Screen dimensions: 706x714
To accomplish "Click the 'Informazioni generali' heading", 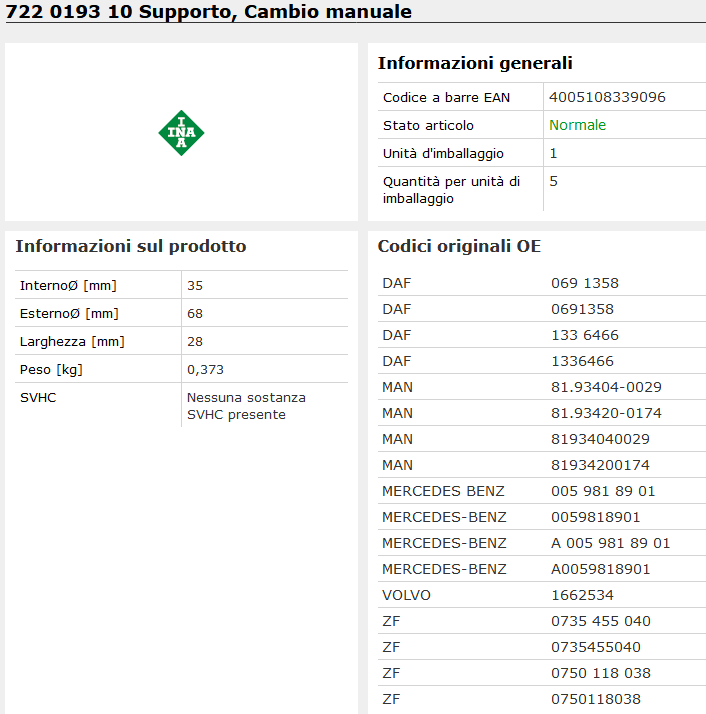I will coord(475,63).
